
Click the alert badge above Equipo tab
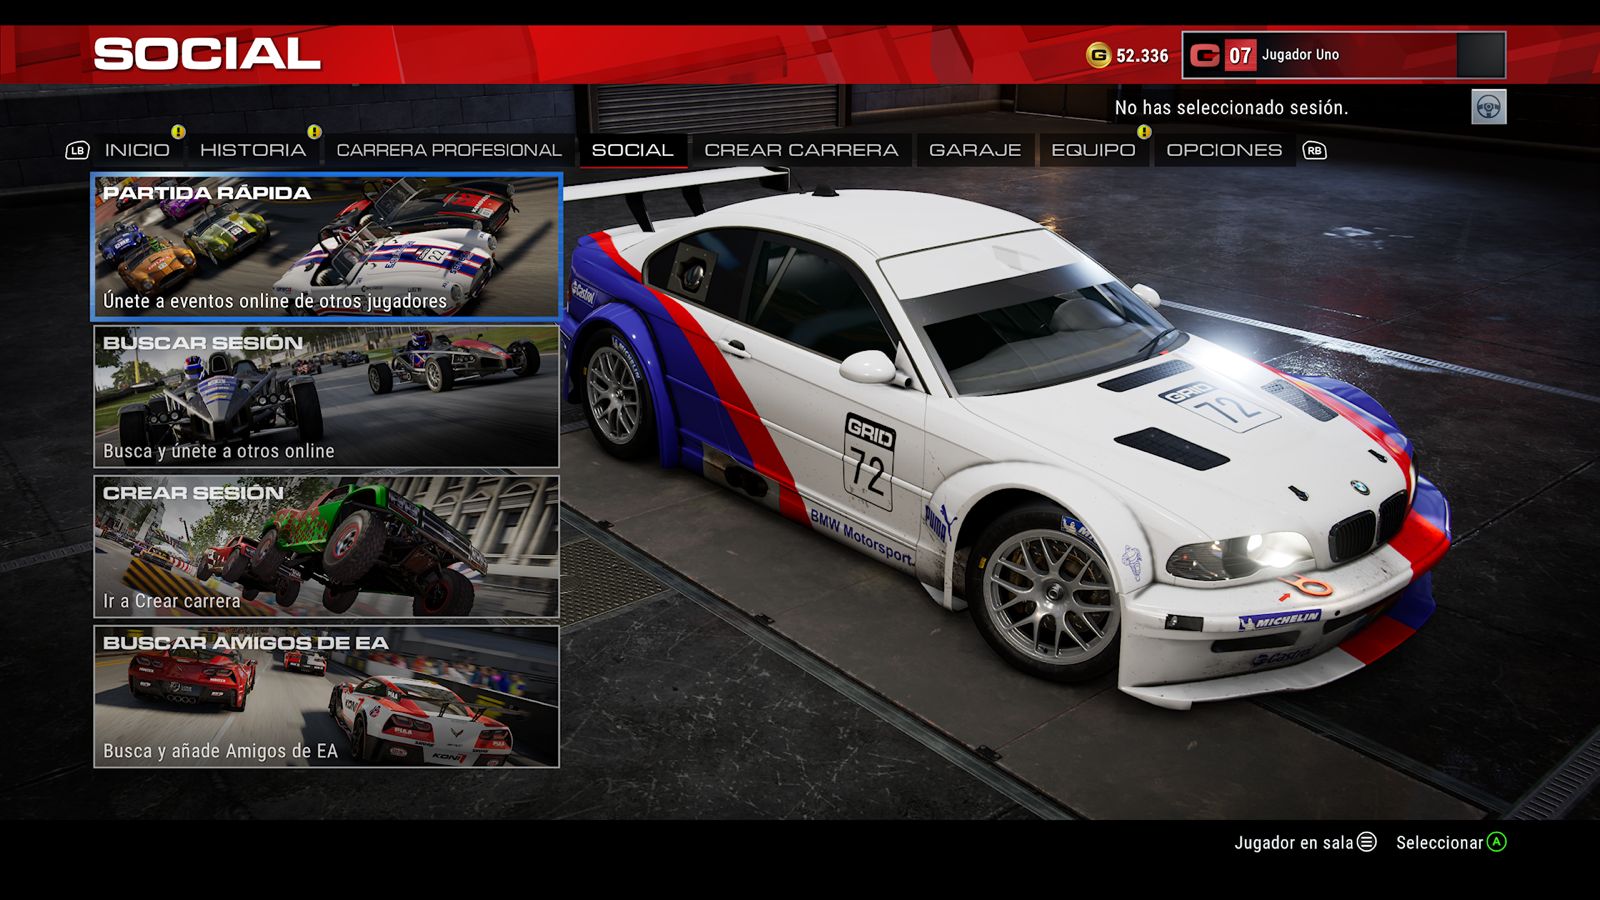pos(1144,132)
